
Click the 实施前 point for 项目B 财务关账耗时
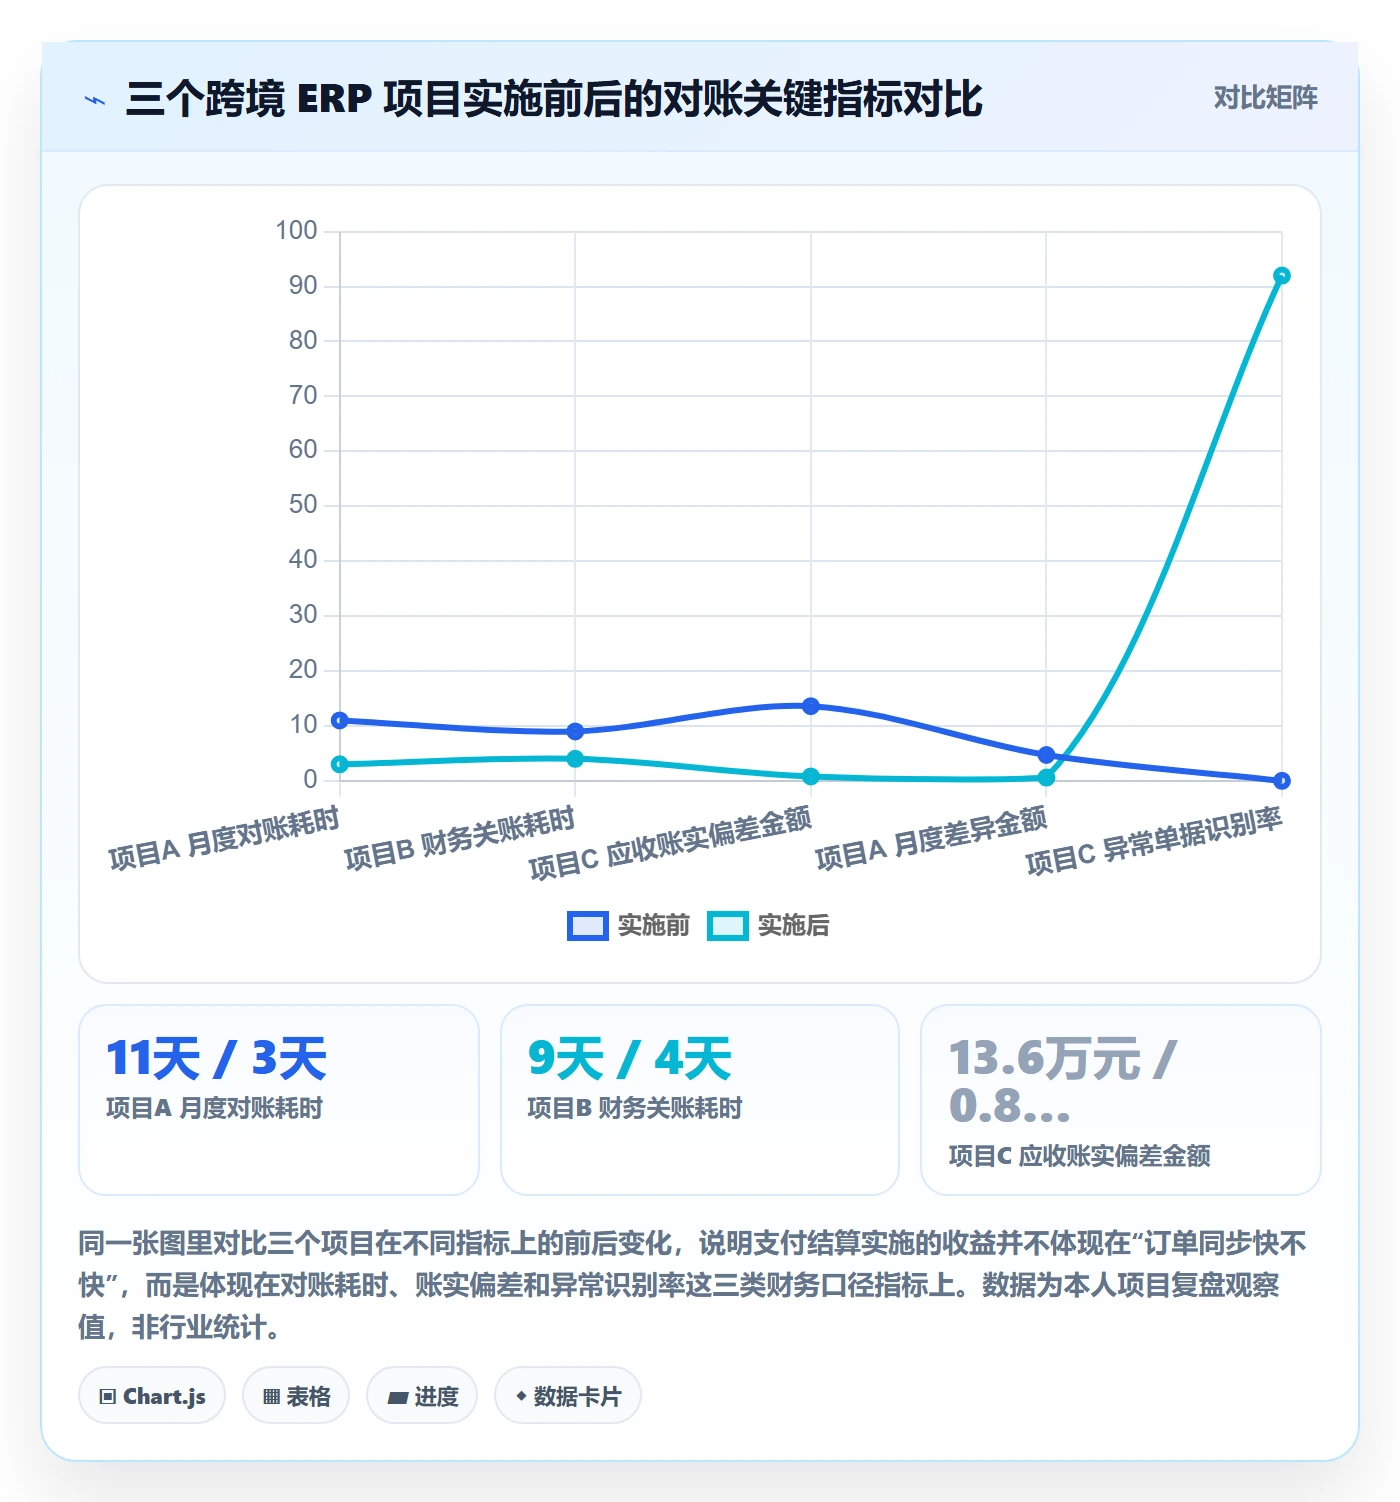(575, 731)
